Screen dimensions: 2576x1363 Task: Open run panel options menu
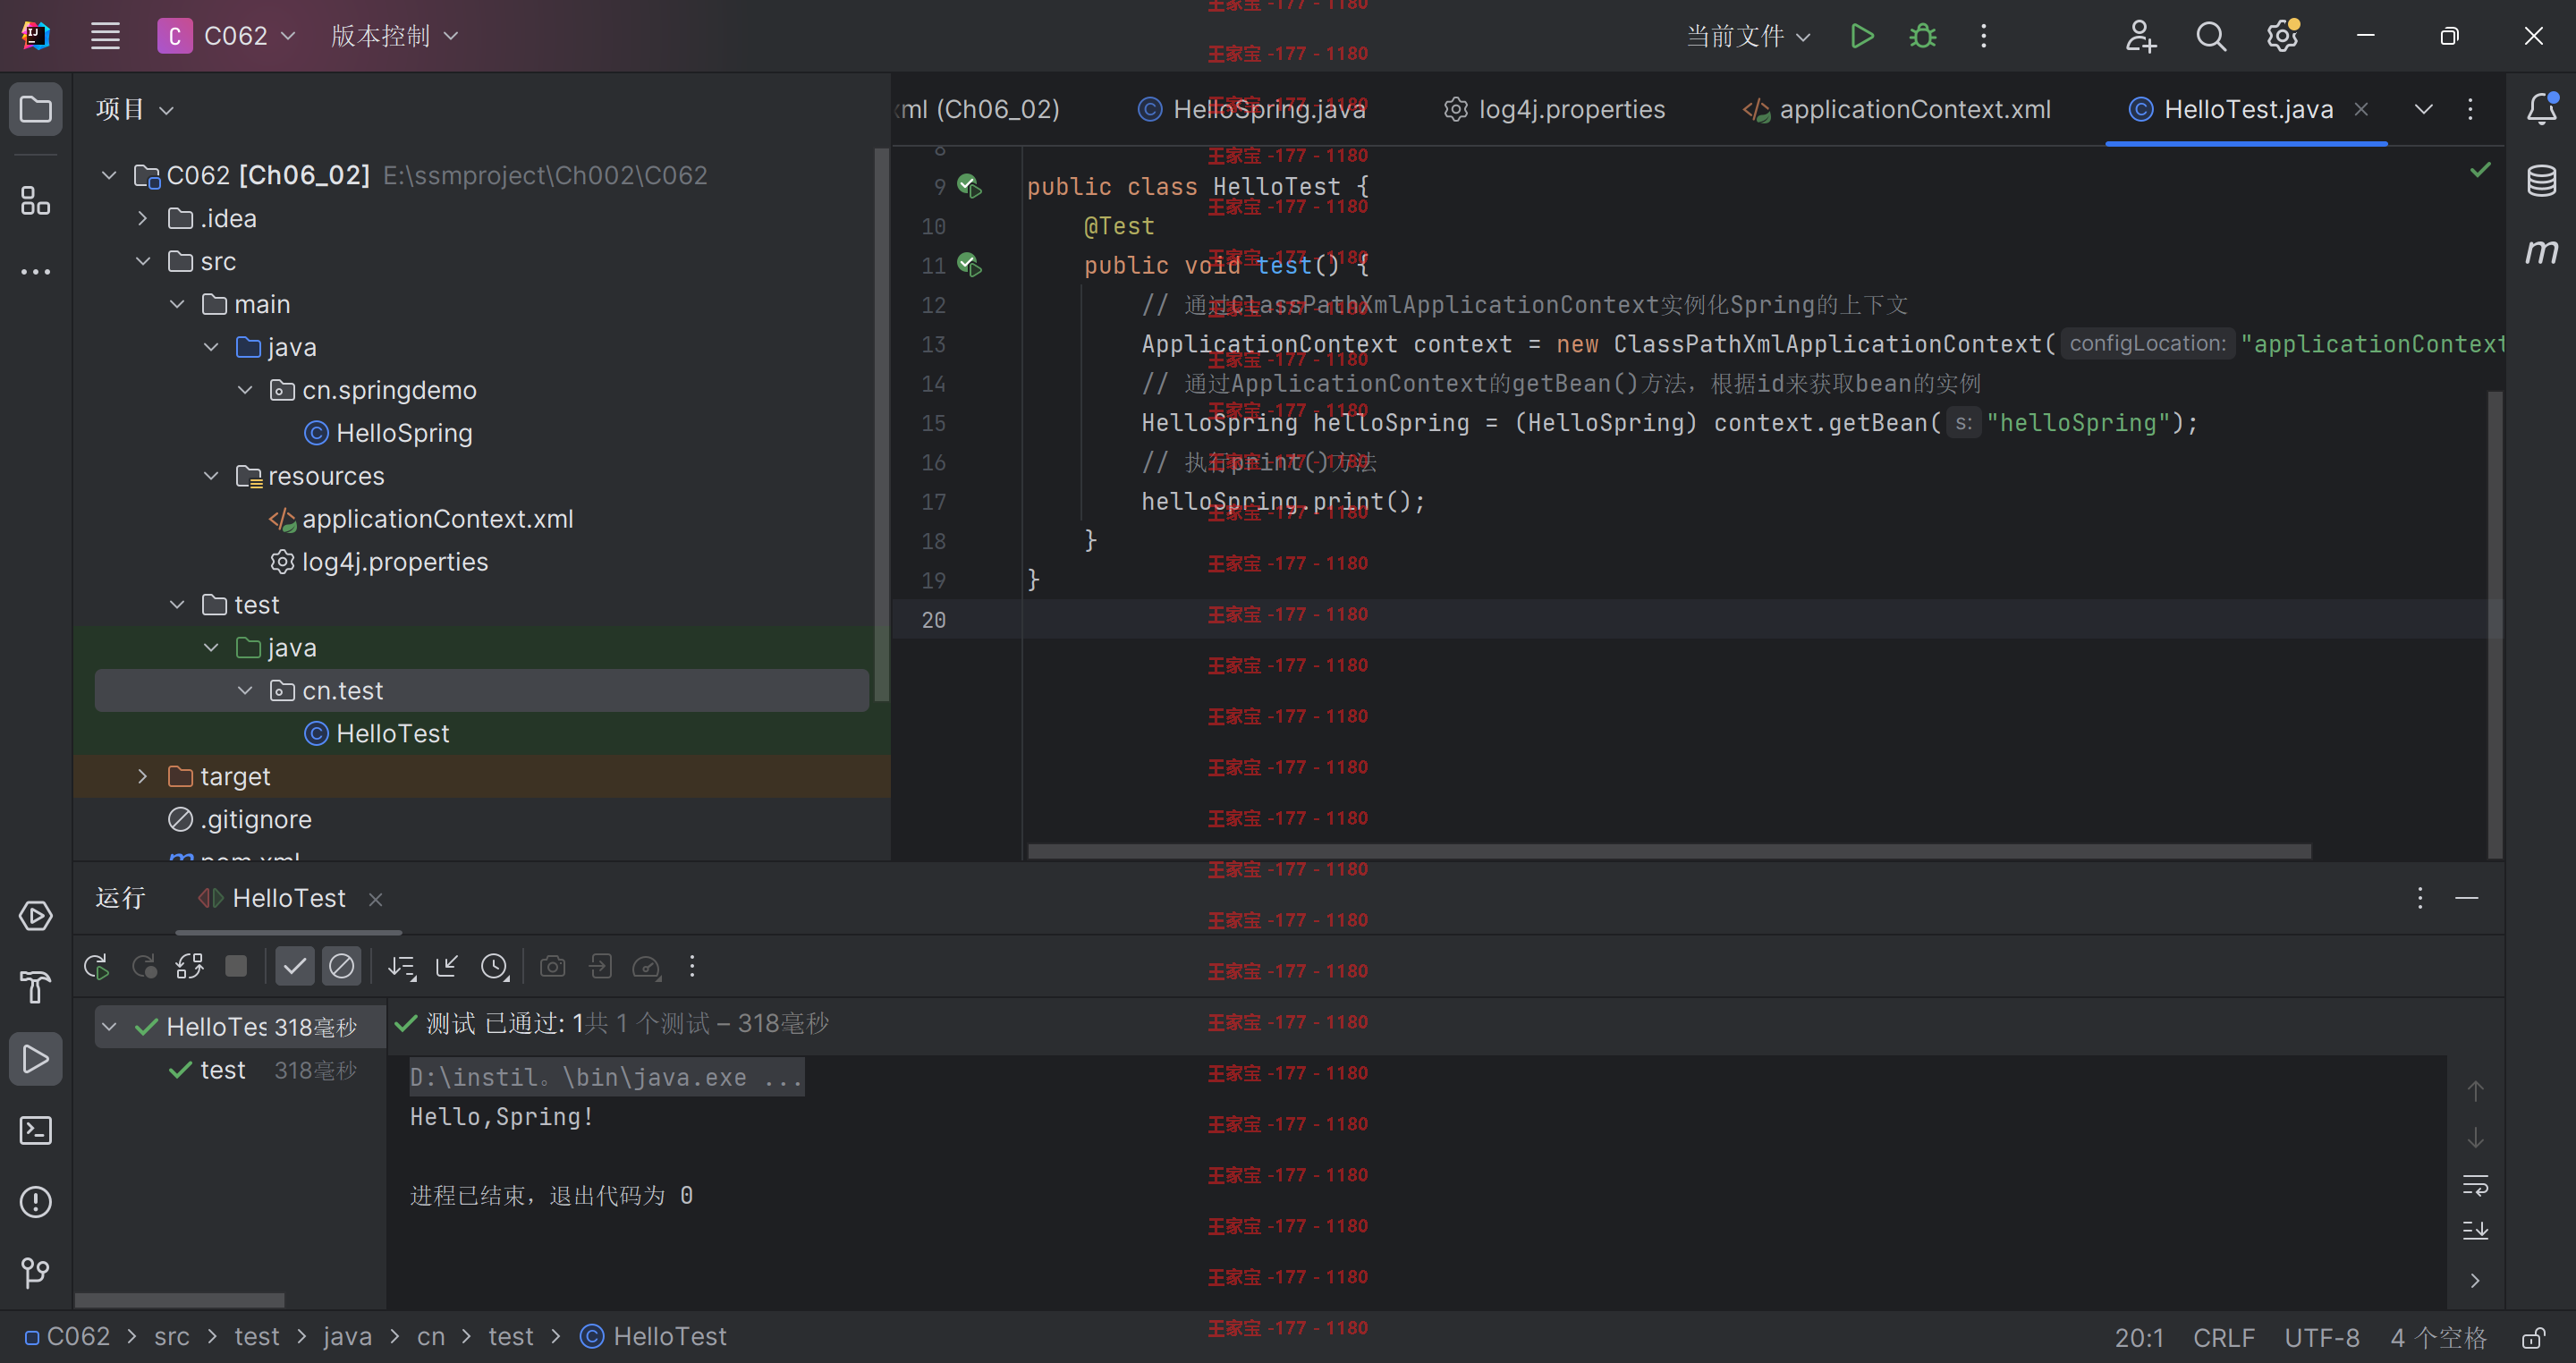point(2420,898)
